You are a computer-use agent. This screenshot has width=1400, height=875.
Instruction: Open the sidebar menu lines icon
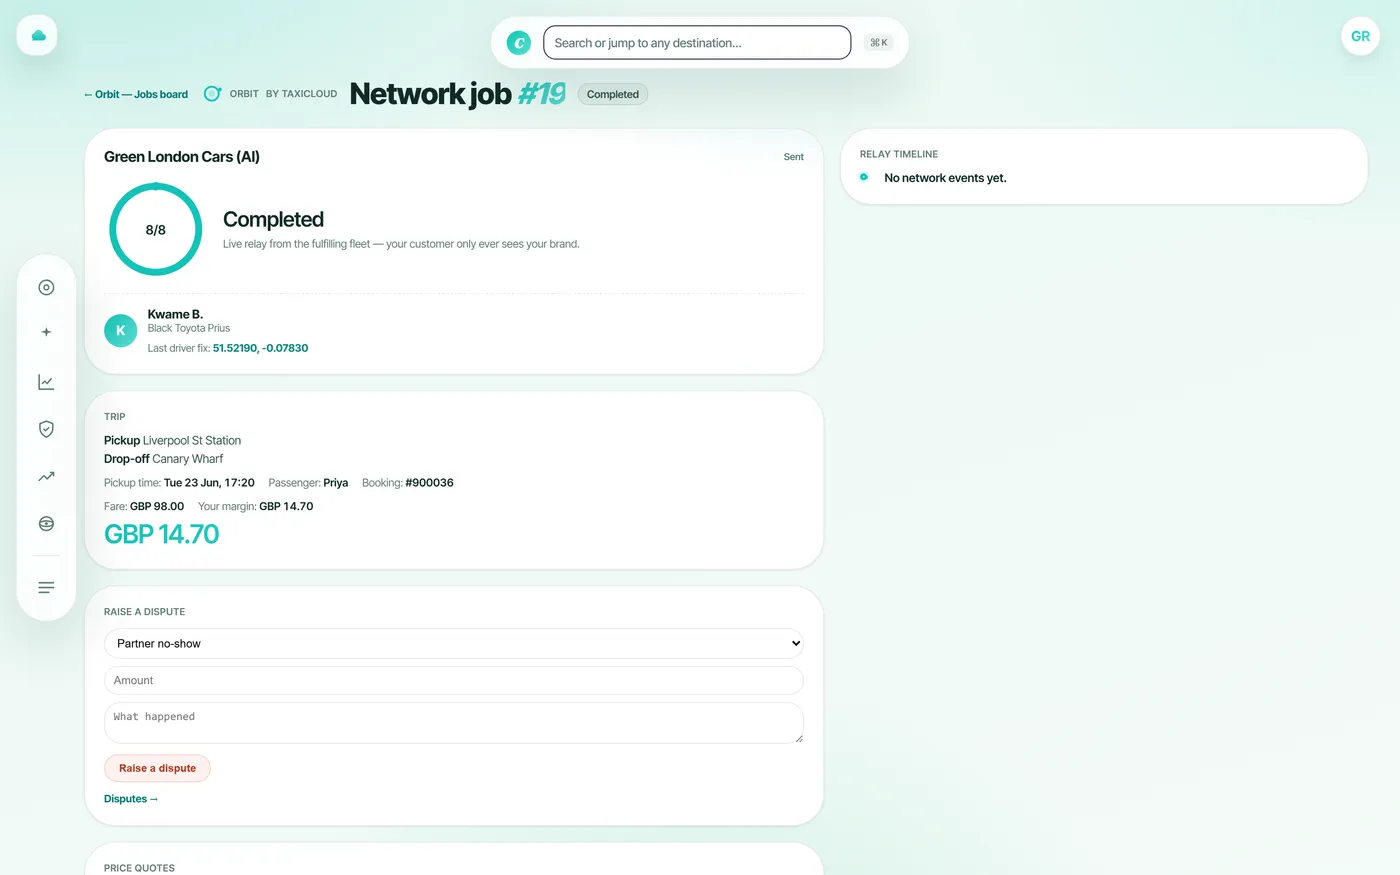pyautogui.click(x=46, y=587)
